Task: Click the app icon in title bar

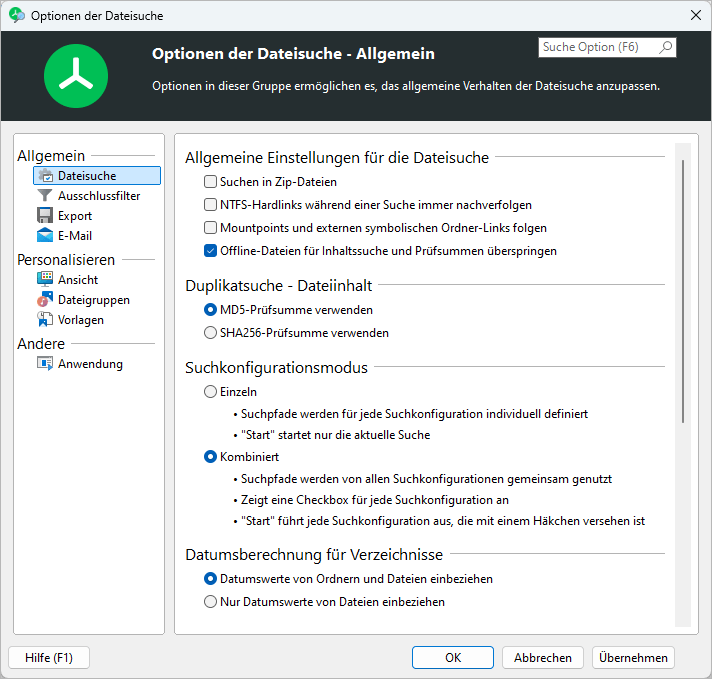Action: click(17, 15)
